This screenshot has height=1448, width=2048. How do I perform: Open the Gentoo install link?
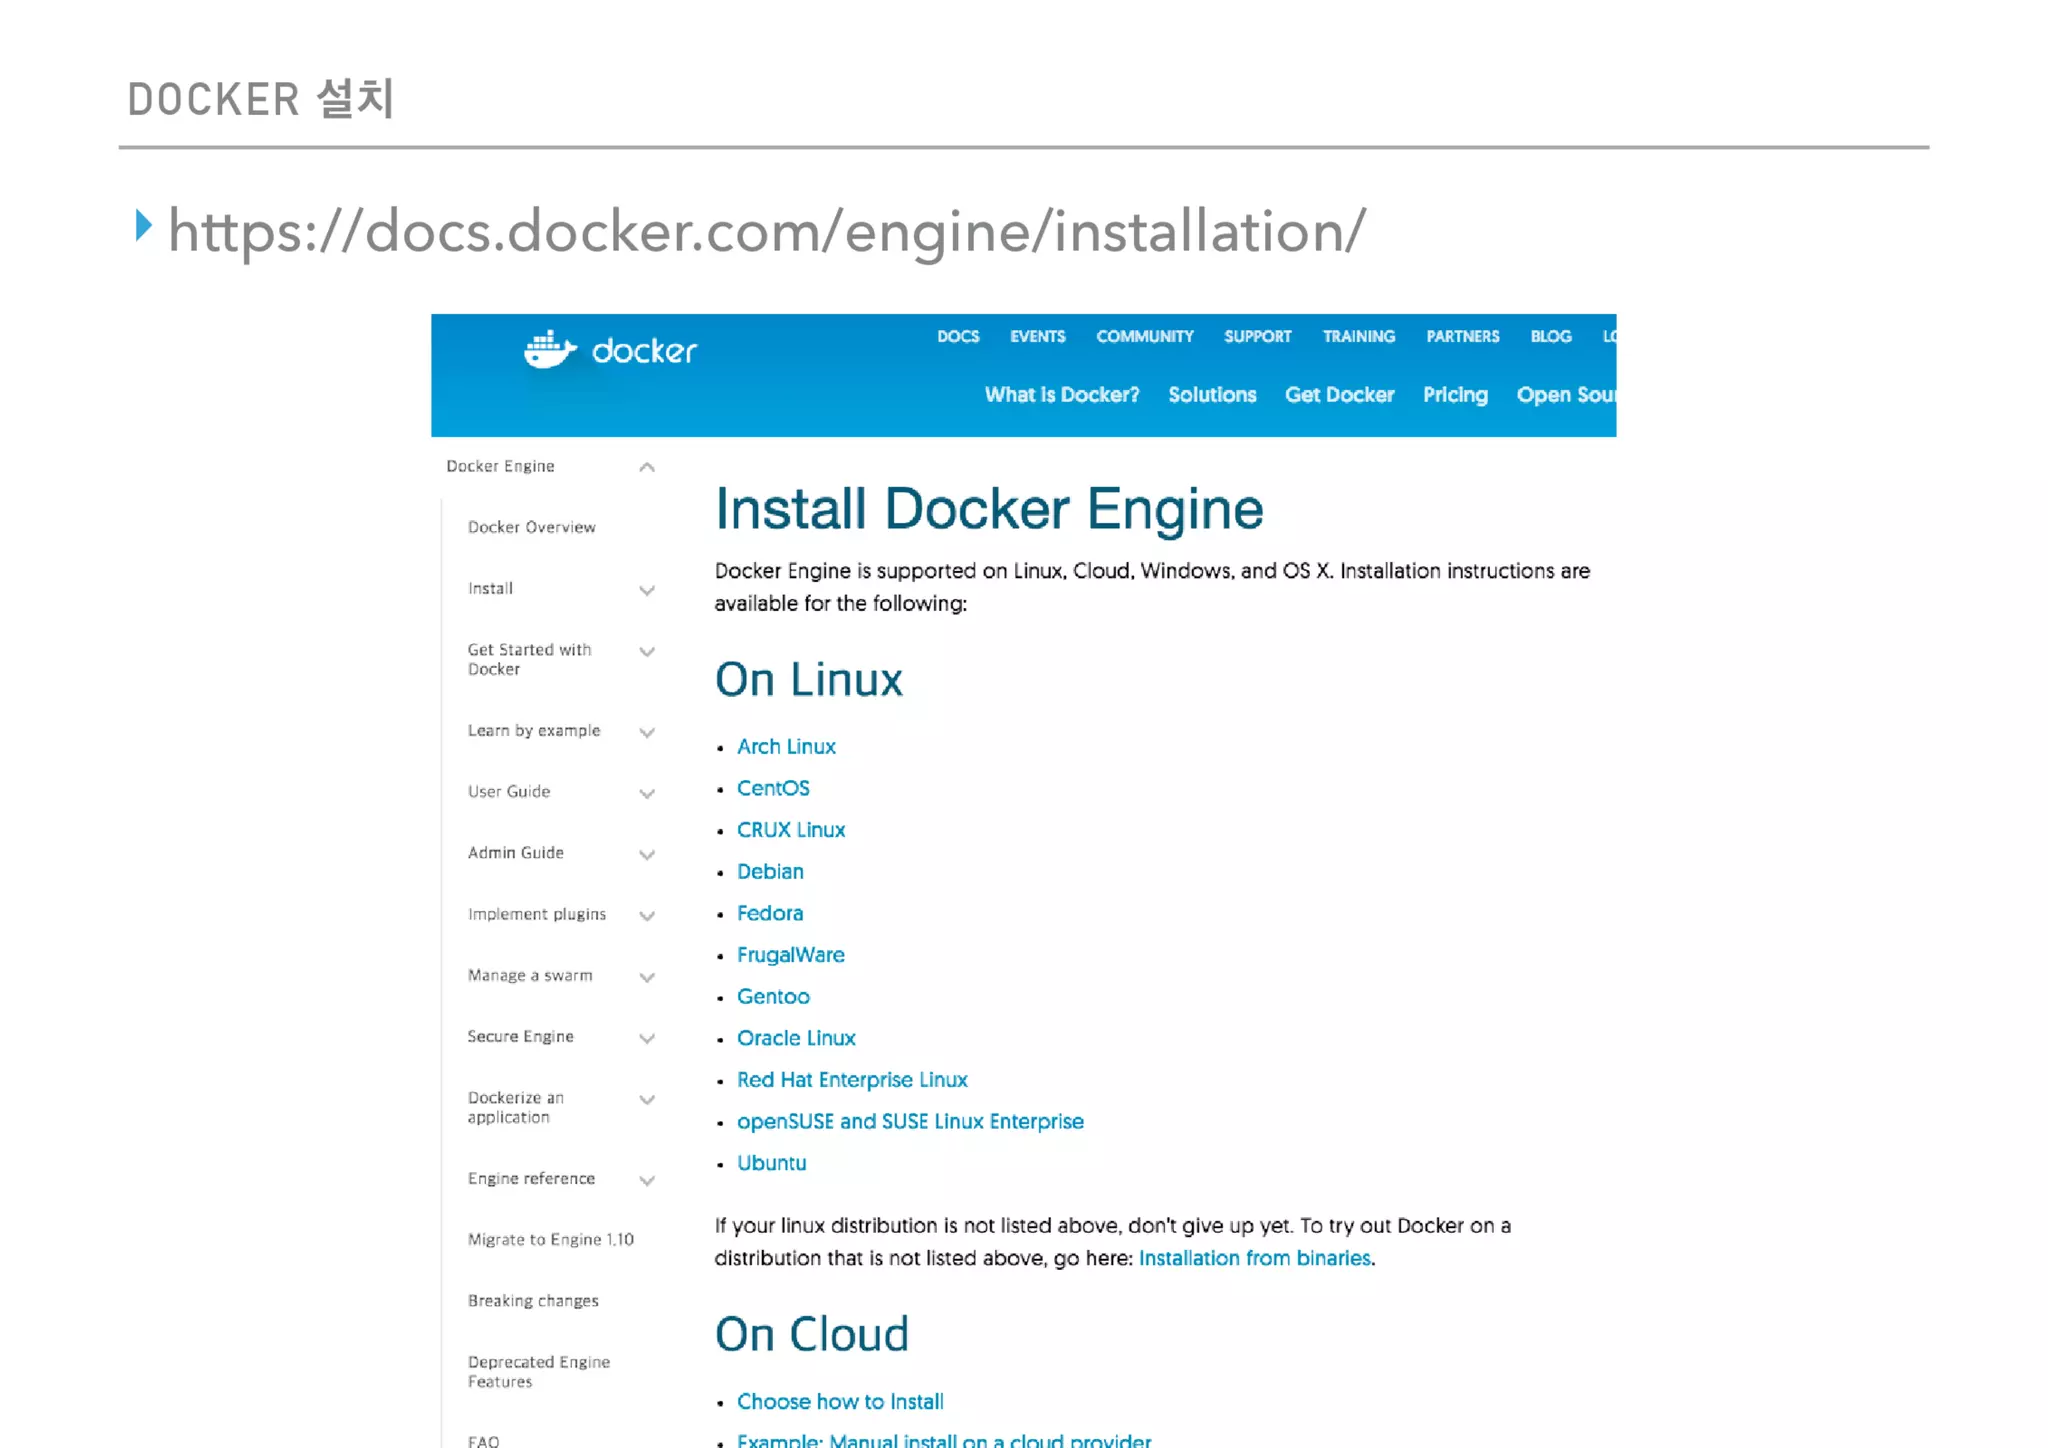click(773, 997)
